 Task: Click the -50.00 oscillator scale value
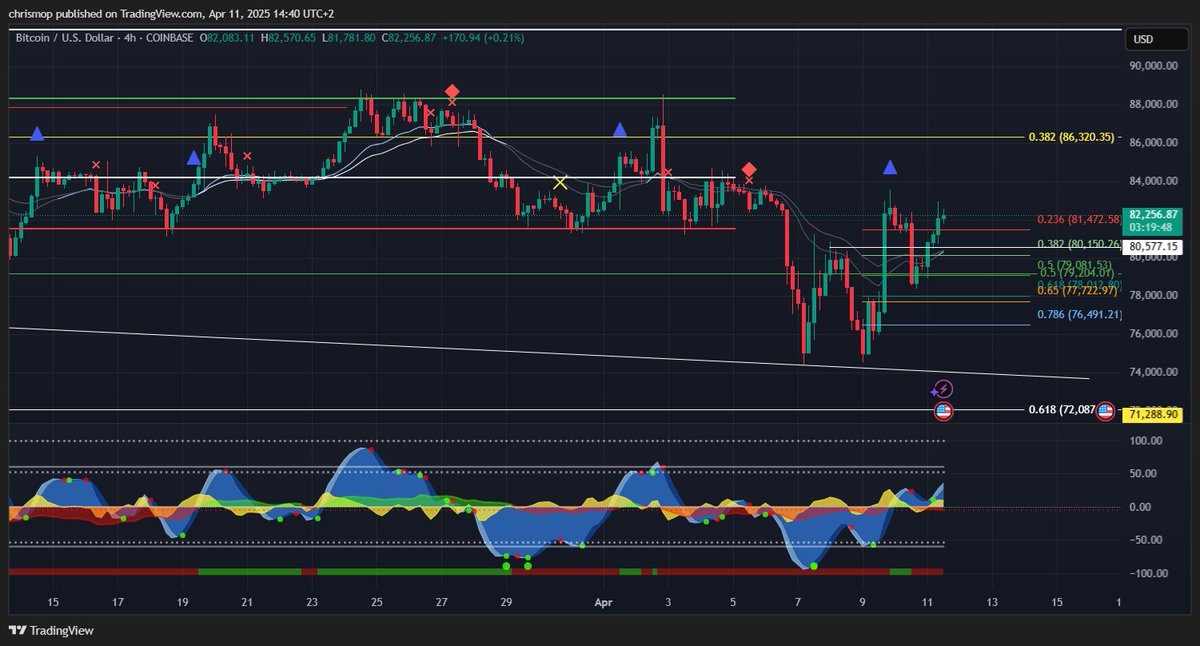coord(1145,540)
